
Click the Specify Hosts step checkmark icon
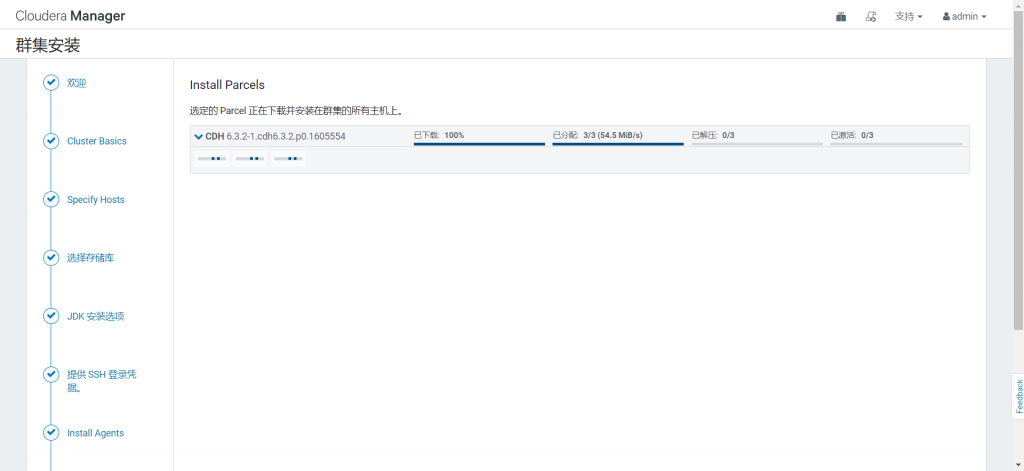point(51,199)
